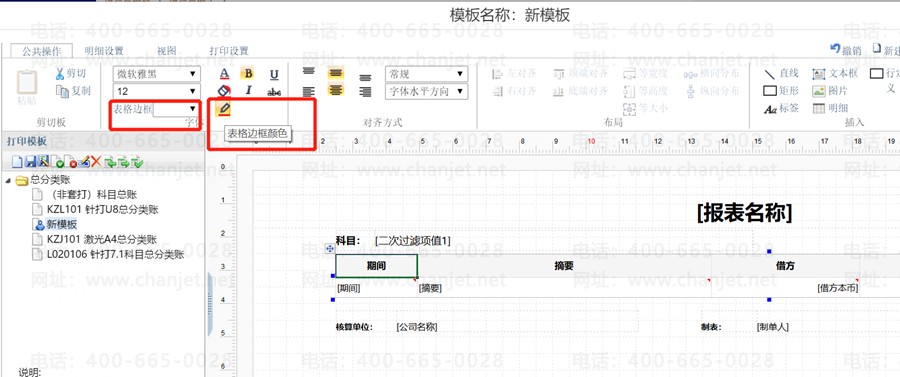This screenshot has width=900, height=377.
Task: Switch to the 视图 tab
Action: pyautogui.click(x=167, y=51)
